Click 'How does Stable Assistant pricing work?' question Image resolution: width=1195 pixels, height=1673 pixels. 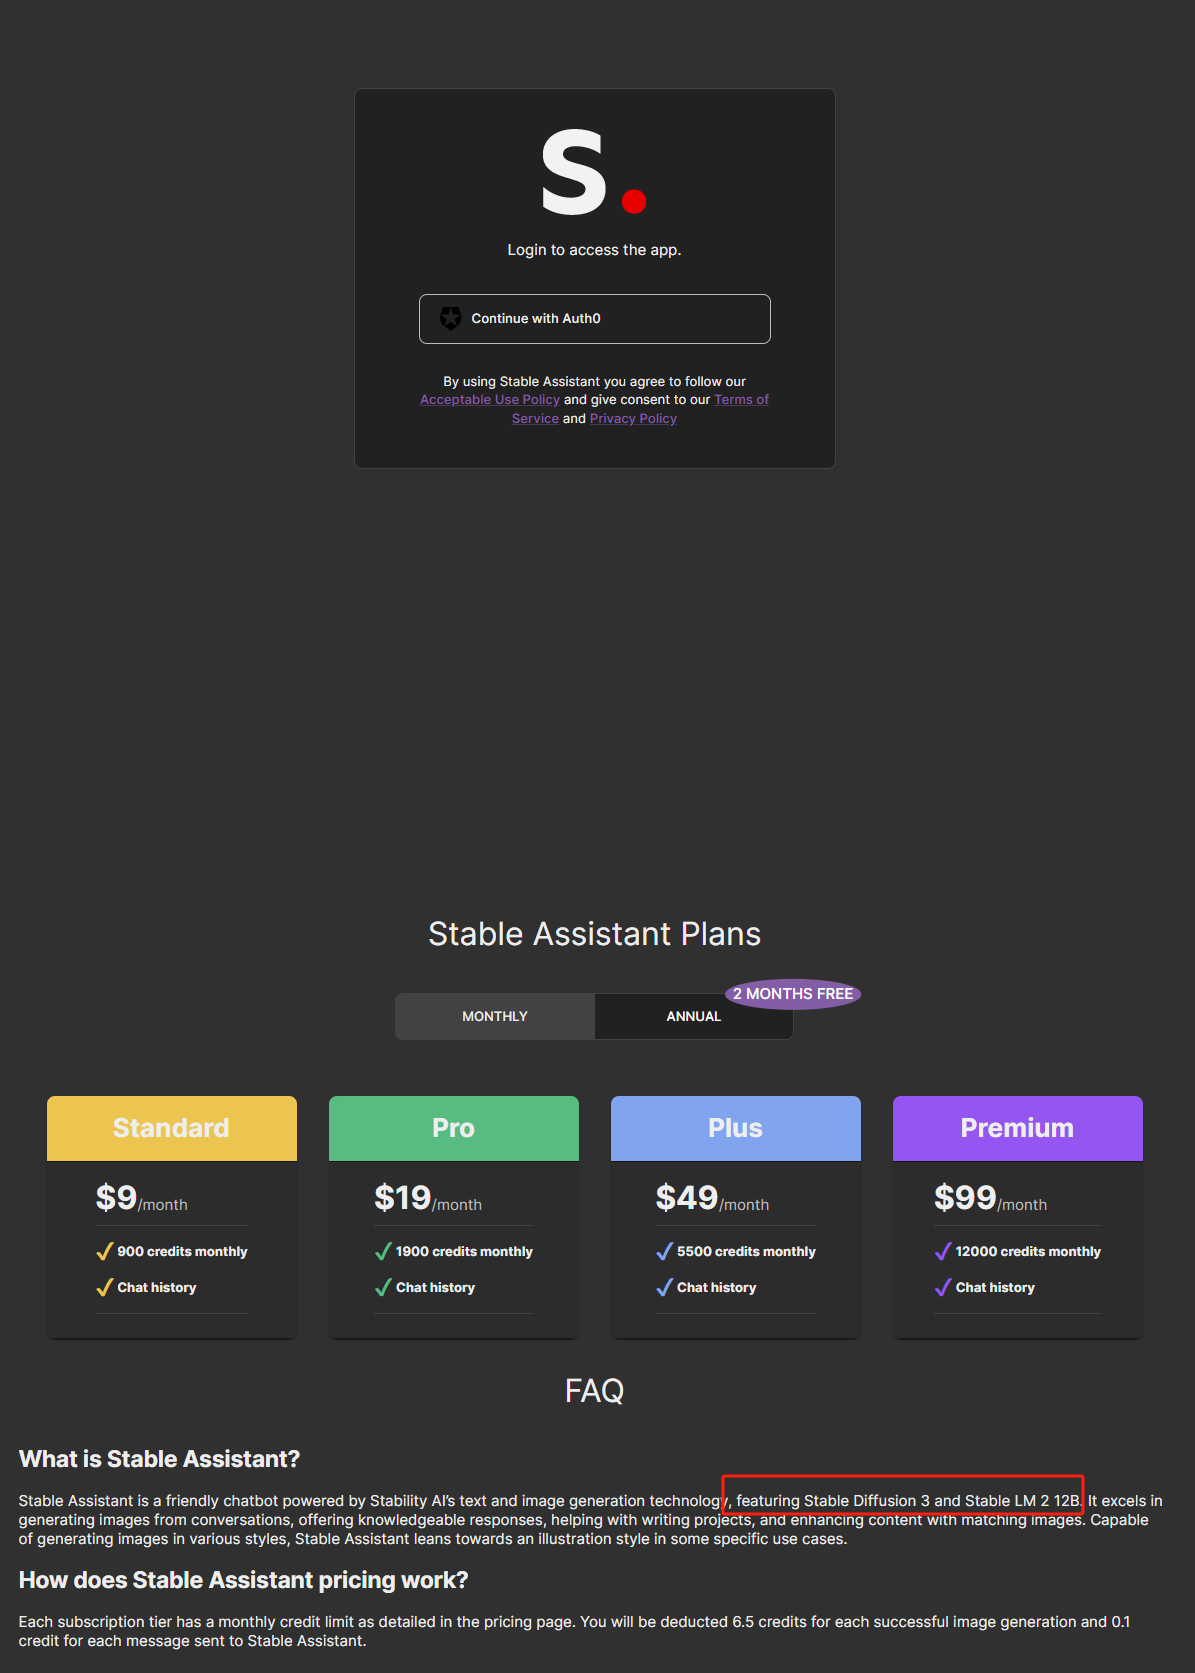tap(243, 1580)
